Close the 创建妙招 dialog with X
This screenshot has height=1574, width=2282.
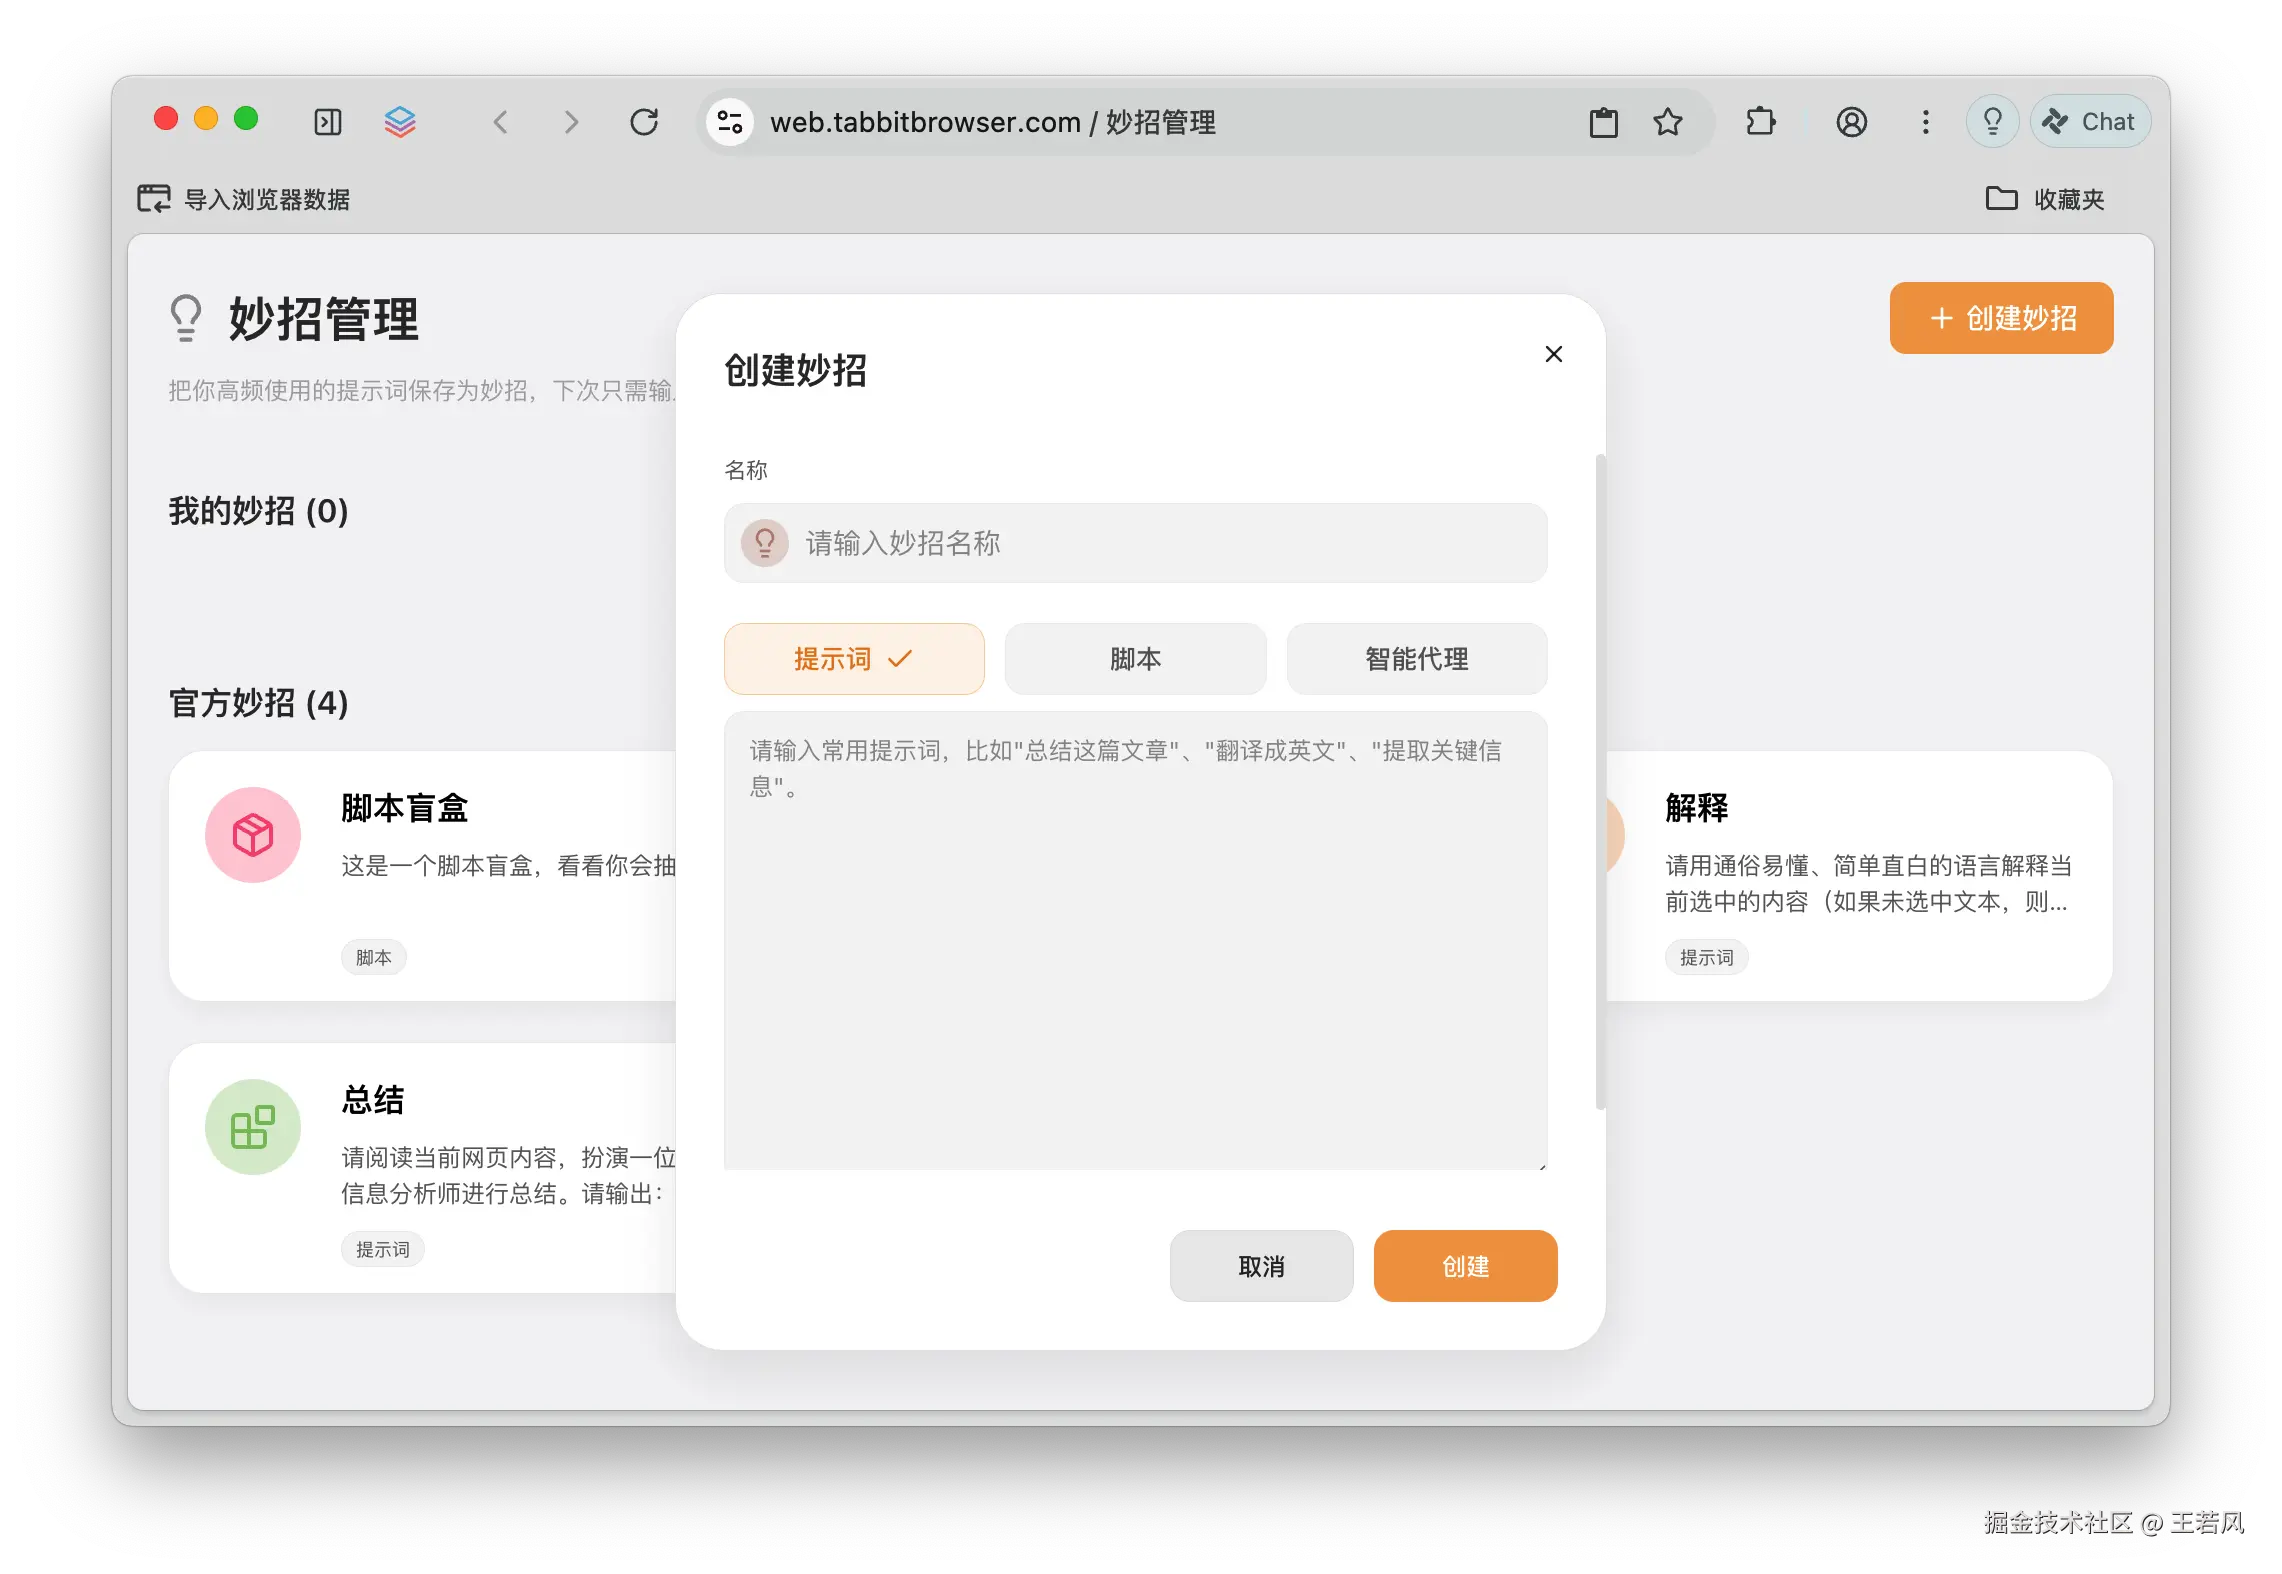tap(1553, 354)
